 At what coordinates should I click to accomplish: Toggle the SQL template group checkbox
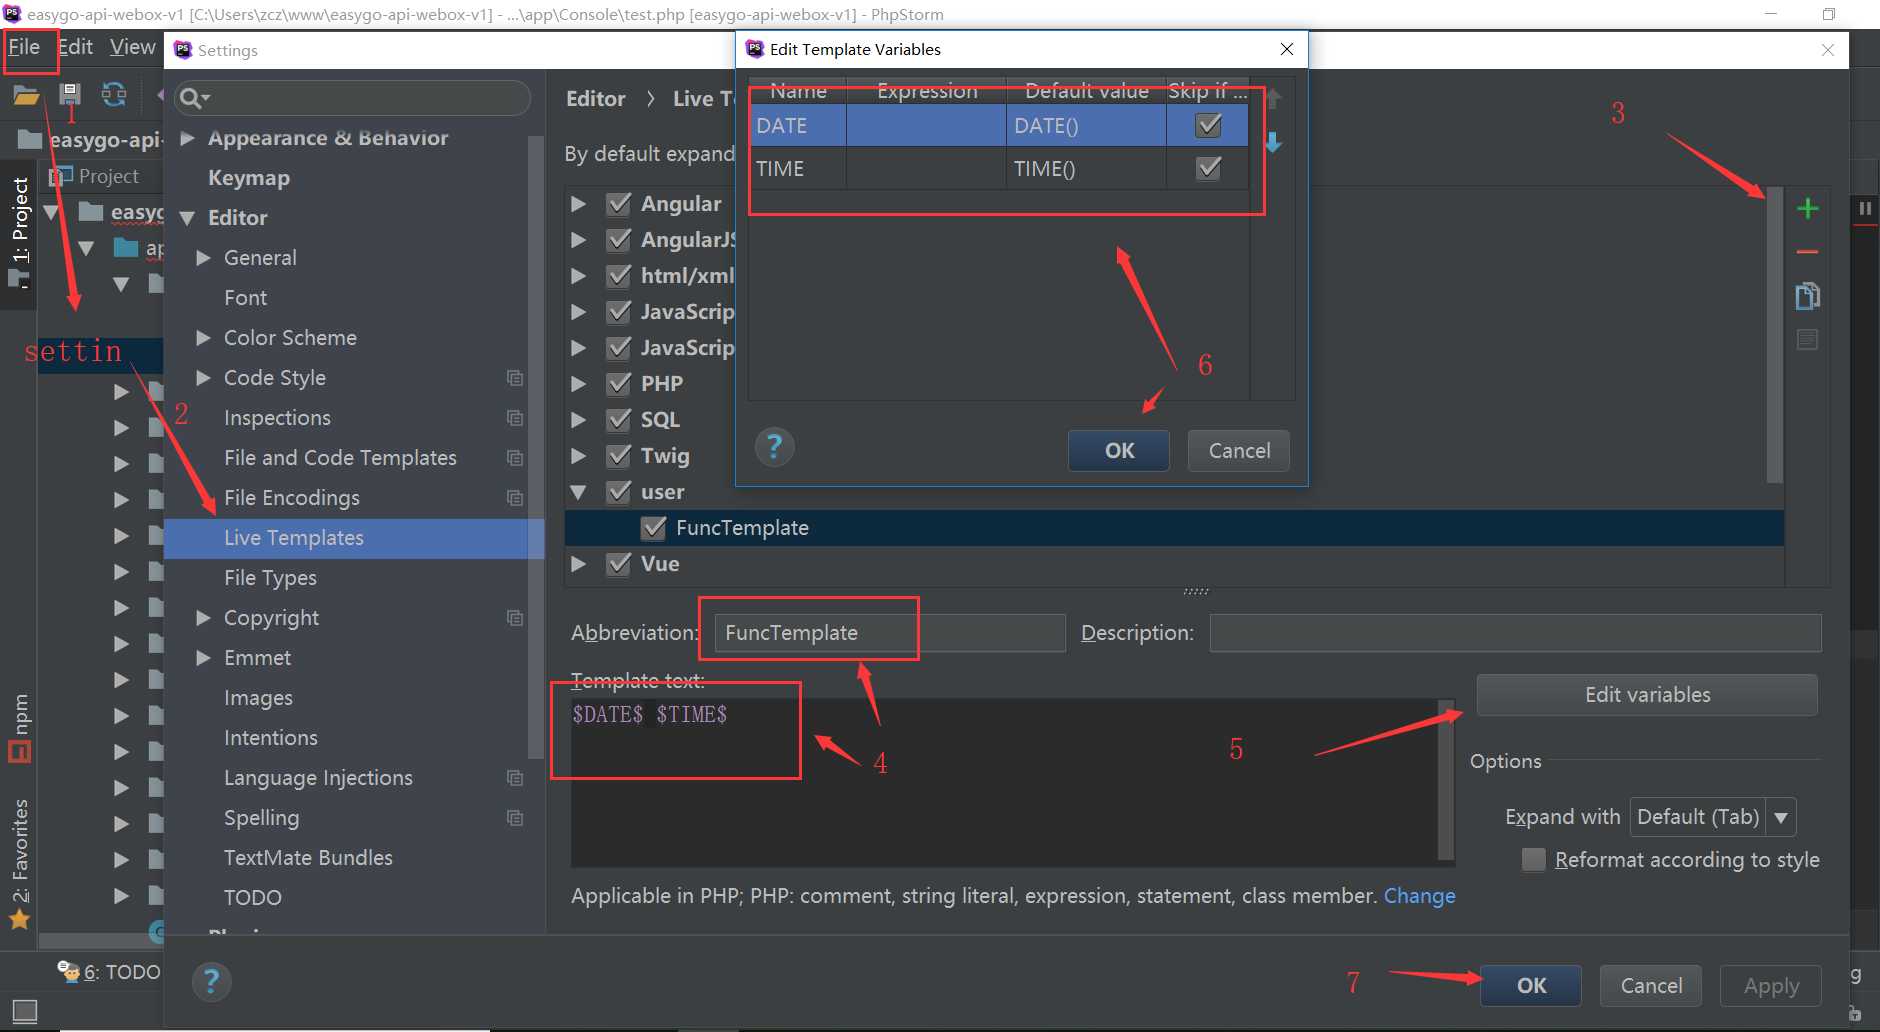click(x=619, y=420)
